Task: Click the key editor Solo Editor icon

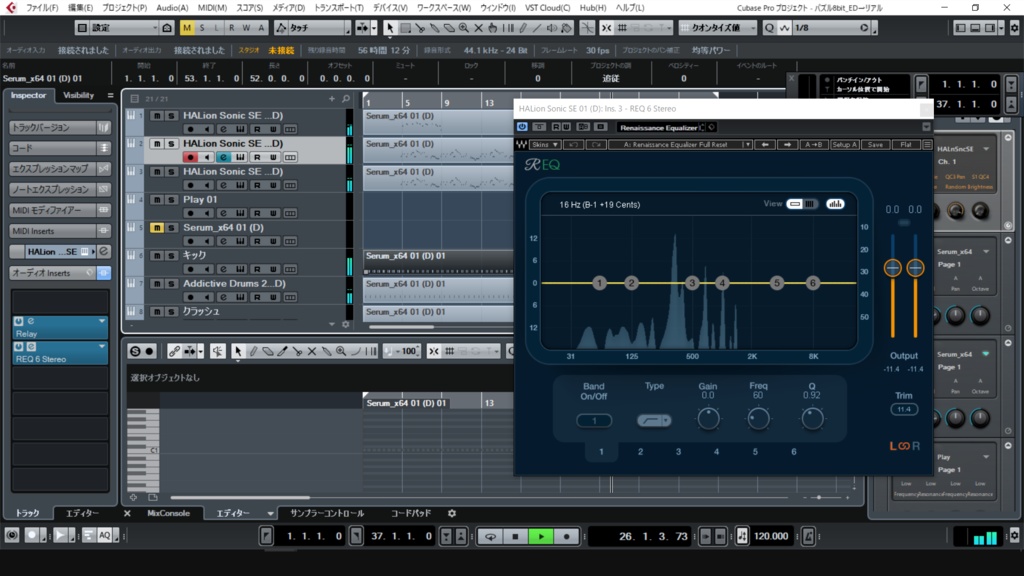Action: coord(135,351)
